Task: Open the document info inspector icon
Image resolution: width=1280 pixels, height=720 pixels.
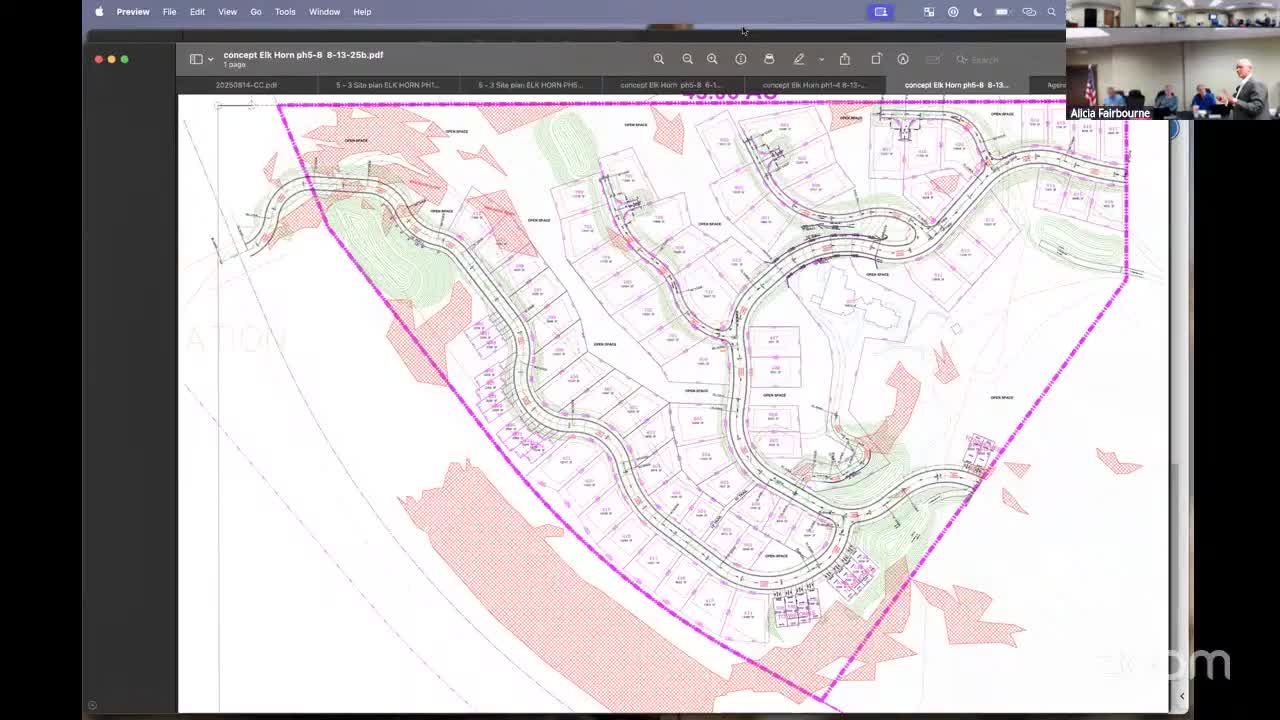Action: coord(741,59)
